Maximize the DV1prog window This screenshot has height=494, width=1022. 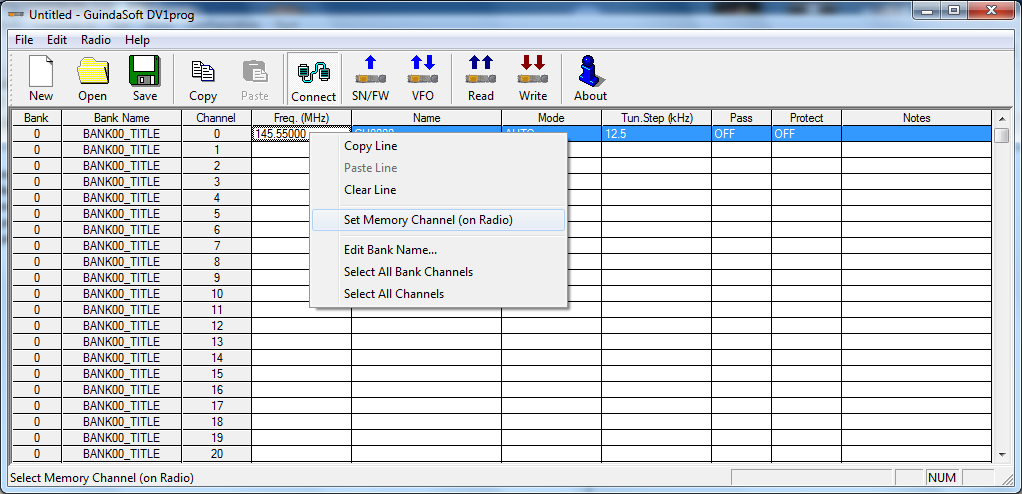(954, 10)
